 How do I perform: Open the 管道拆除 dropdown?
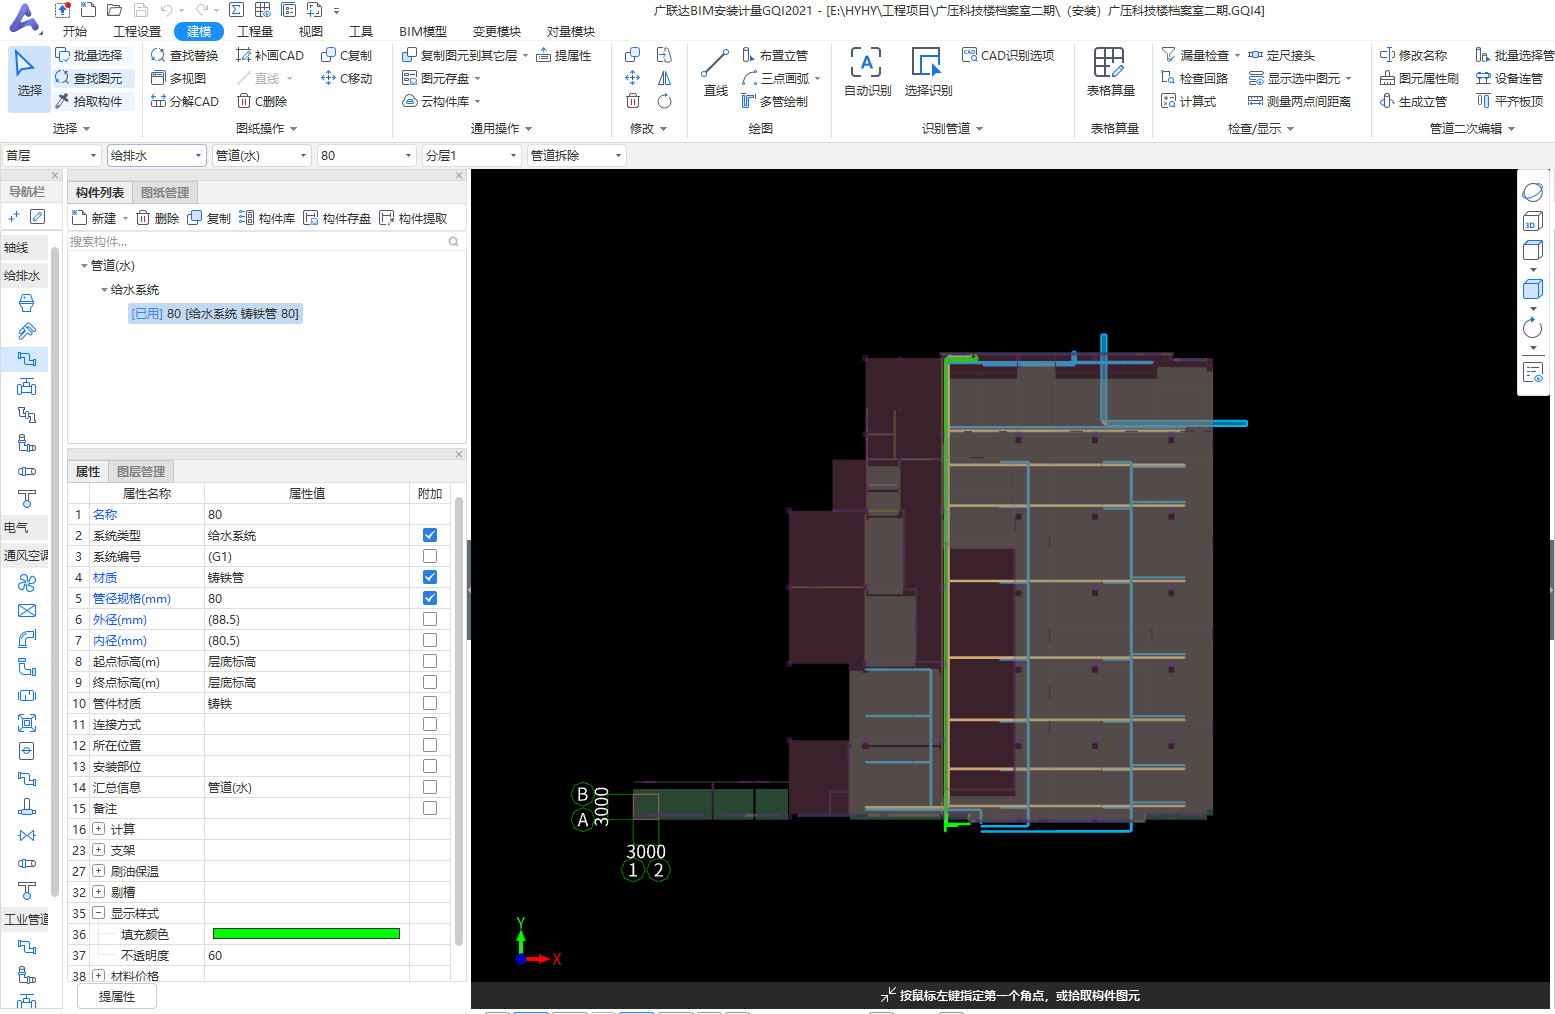tap(577, 155)
